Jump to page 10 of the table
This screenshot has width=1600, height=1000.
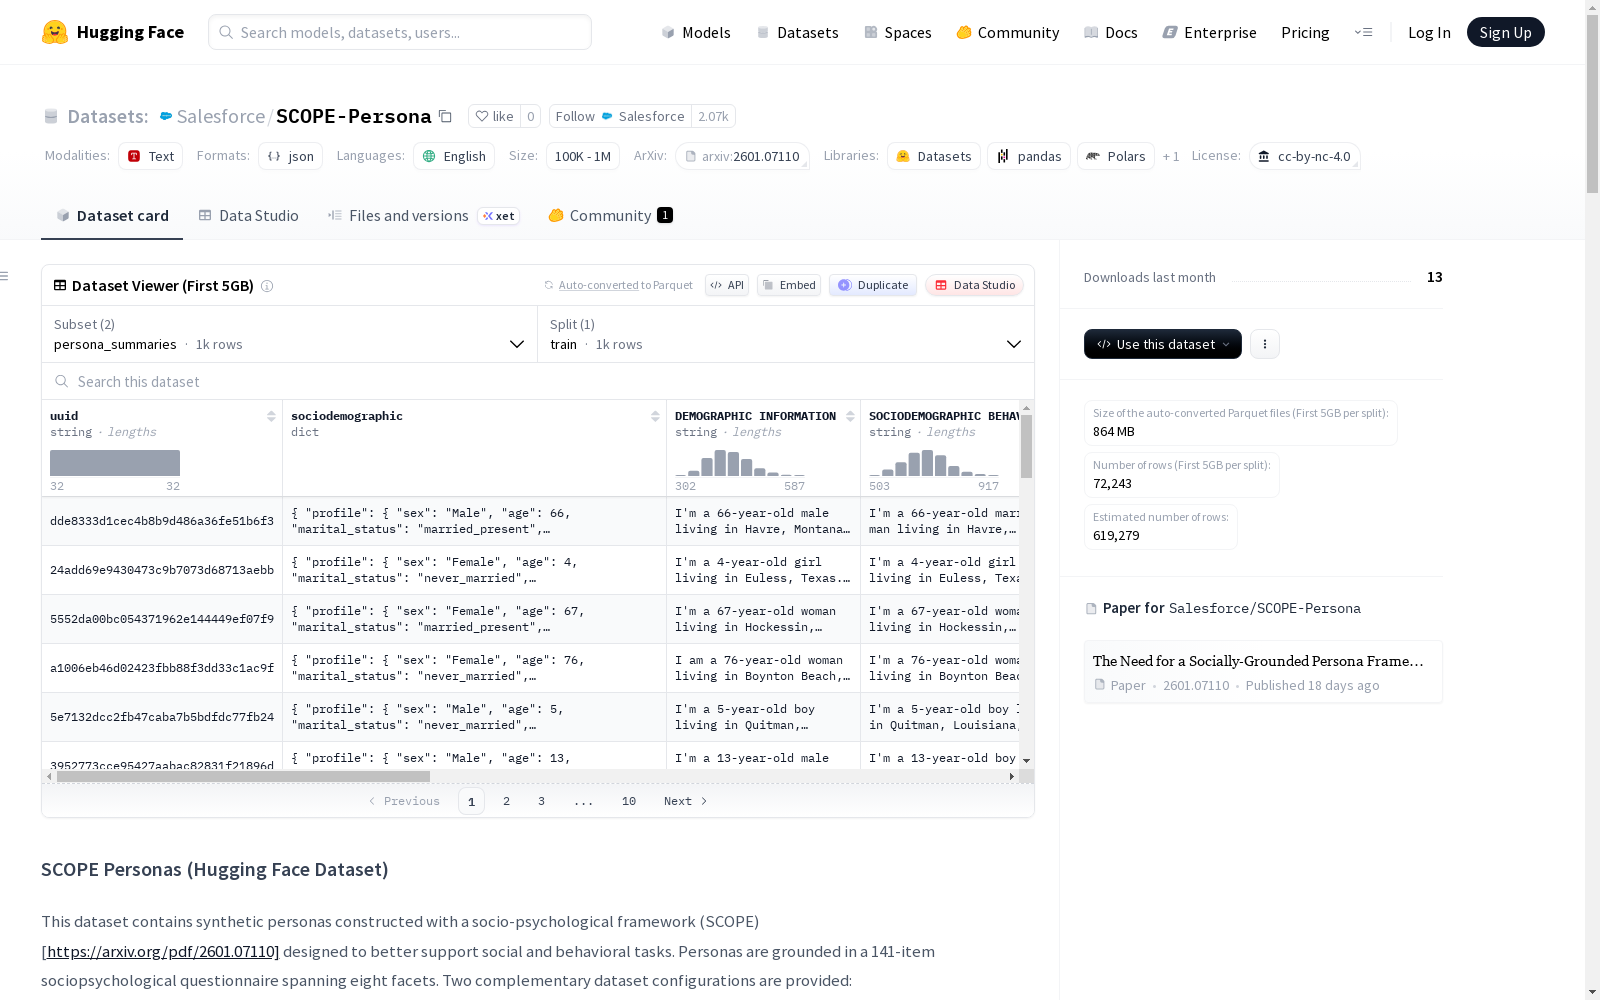[x=629, y=801]
